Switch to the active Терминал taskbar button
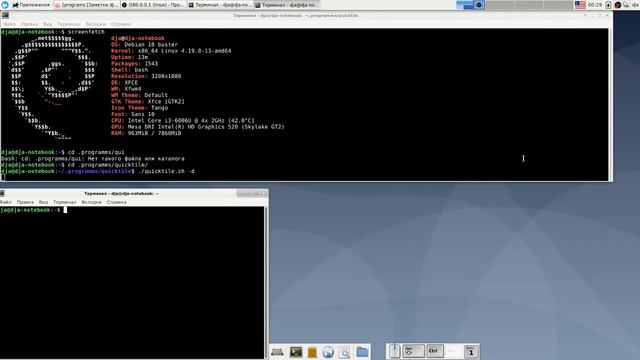The height and width of the screenshot is (360, 640). click(287, 5)
